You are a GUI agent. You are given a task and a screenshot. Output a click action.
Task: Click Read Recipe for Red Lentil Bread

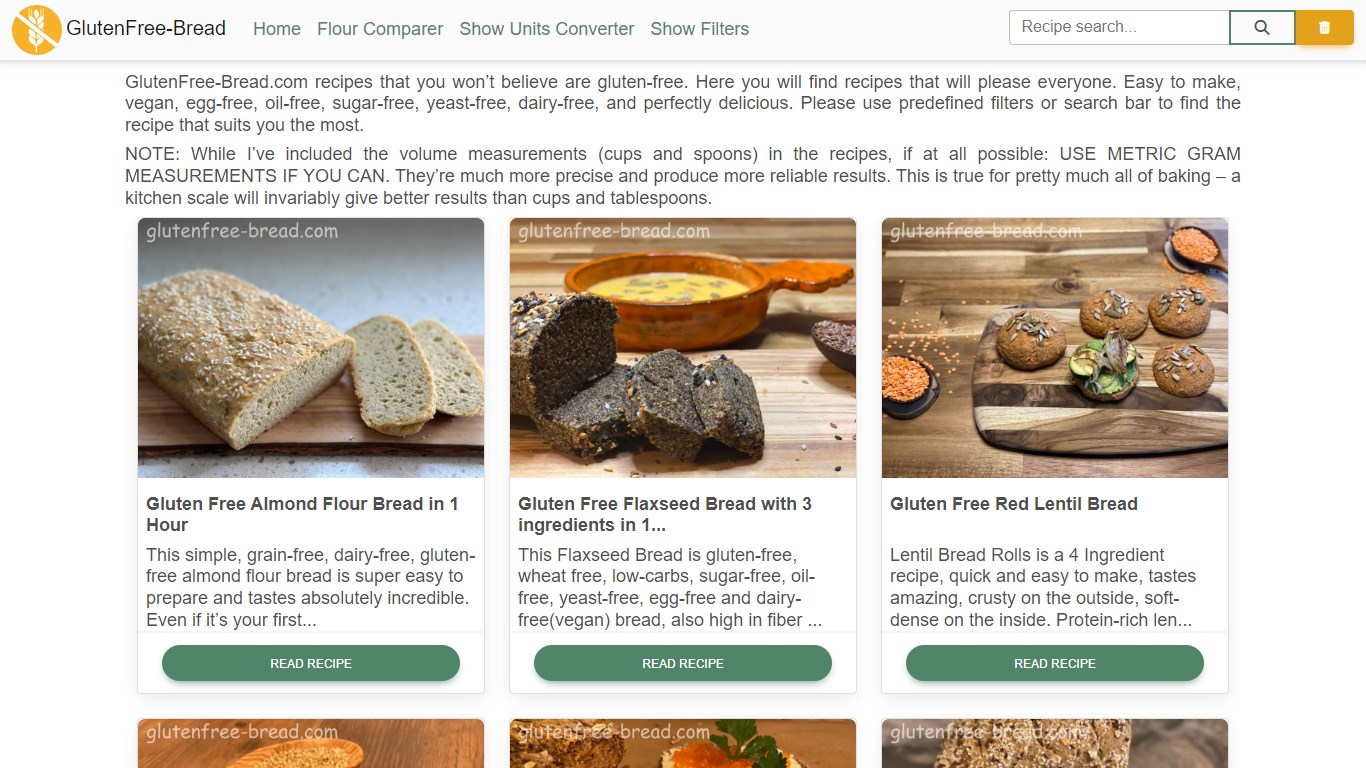pyautogui.click(x=1055, y=663)
